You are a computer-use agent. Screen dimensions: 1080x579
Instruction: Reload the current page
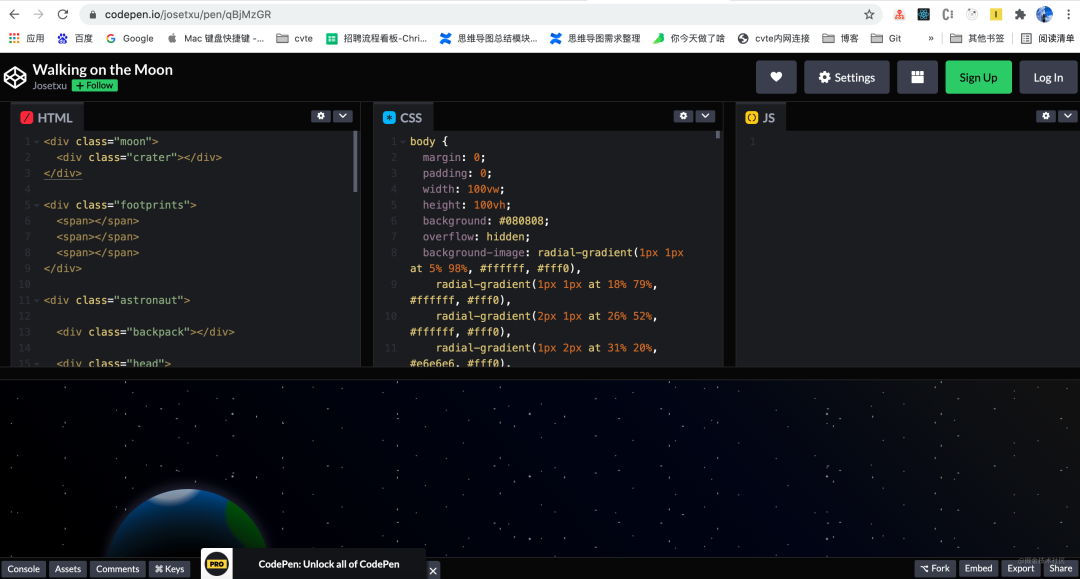(x=63, y=14)
